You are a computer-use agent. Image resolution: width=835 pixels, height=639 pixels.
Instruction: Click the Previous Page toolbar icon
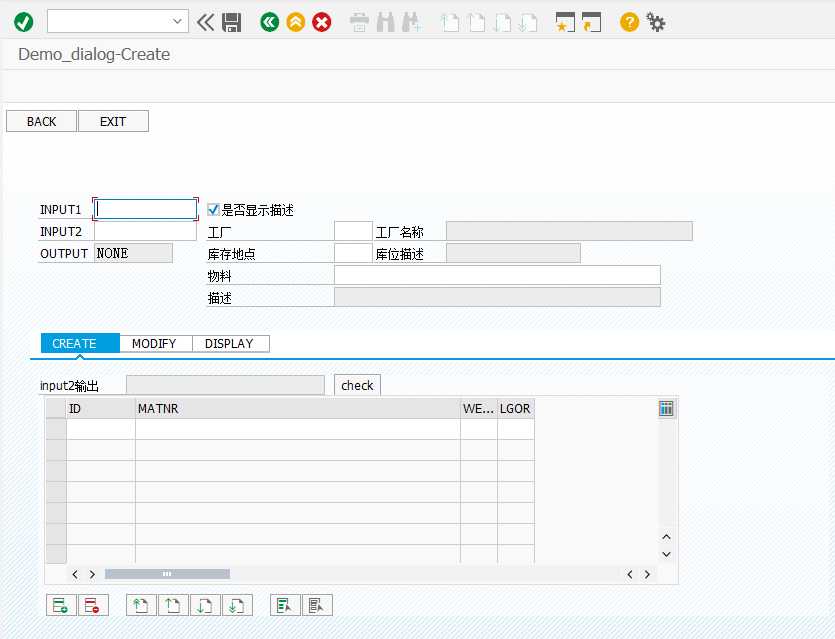coord(476,22)
